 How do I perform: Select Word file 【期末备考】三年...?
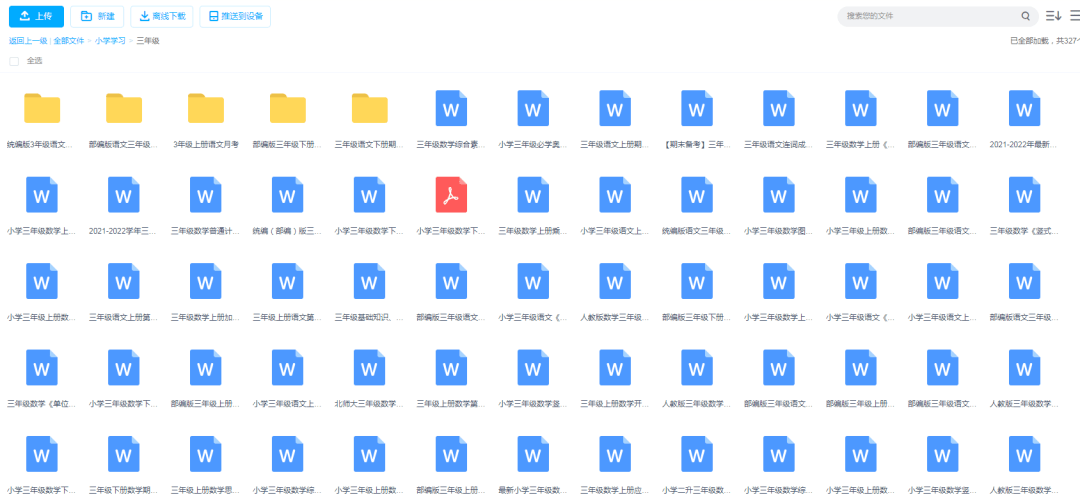(697, 108)
